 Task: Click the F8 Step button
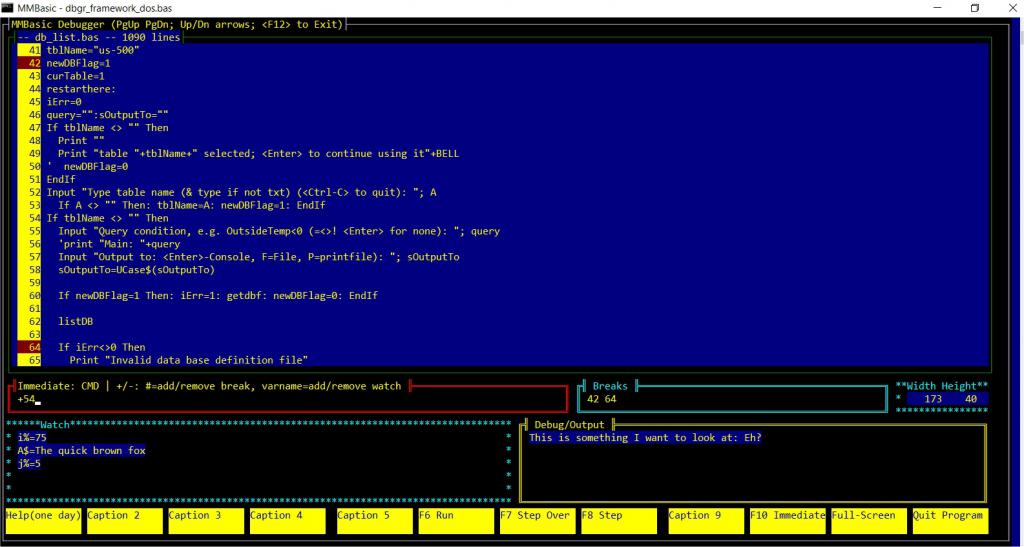pos(618,520)
